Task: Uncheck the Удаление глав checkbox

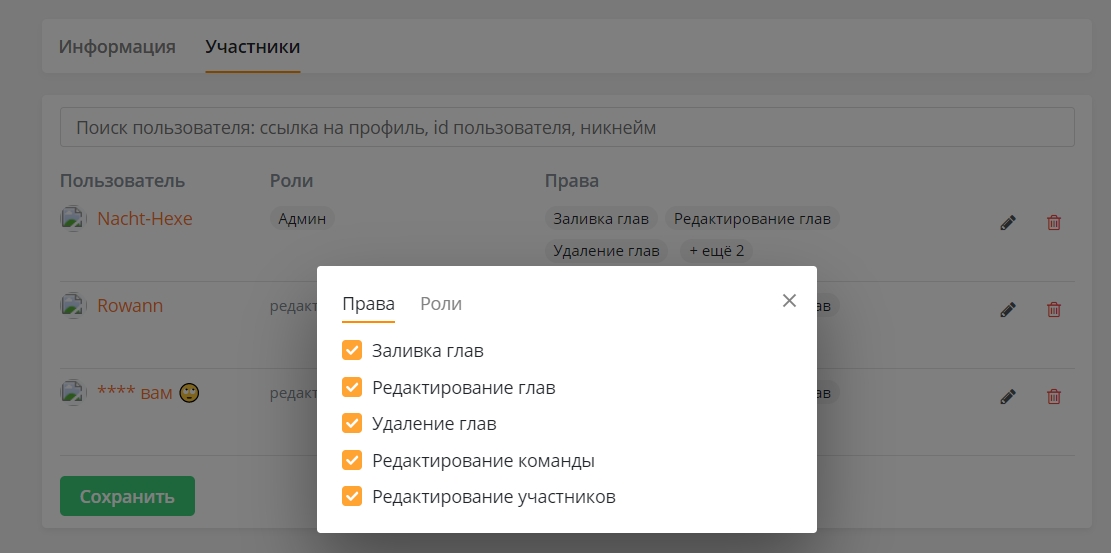Action: pyautogui.click(x=352, y=423)
